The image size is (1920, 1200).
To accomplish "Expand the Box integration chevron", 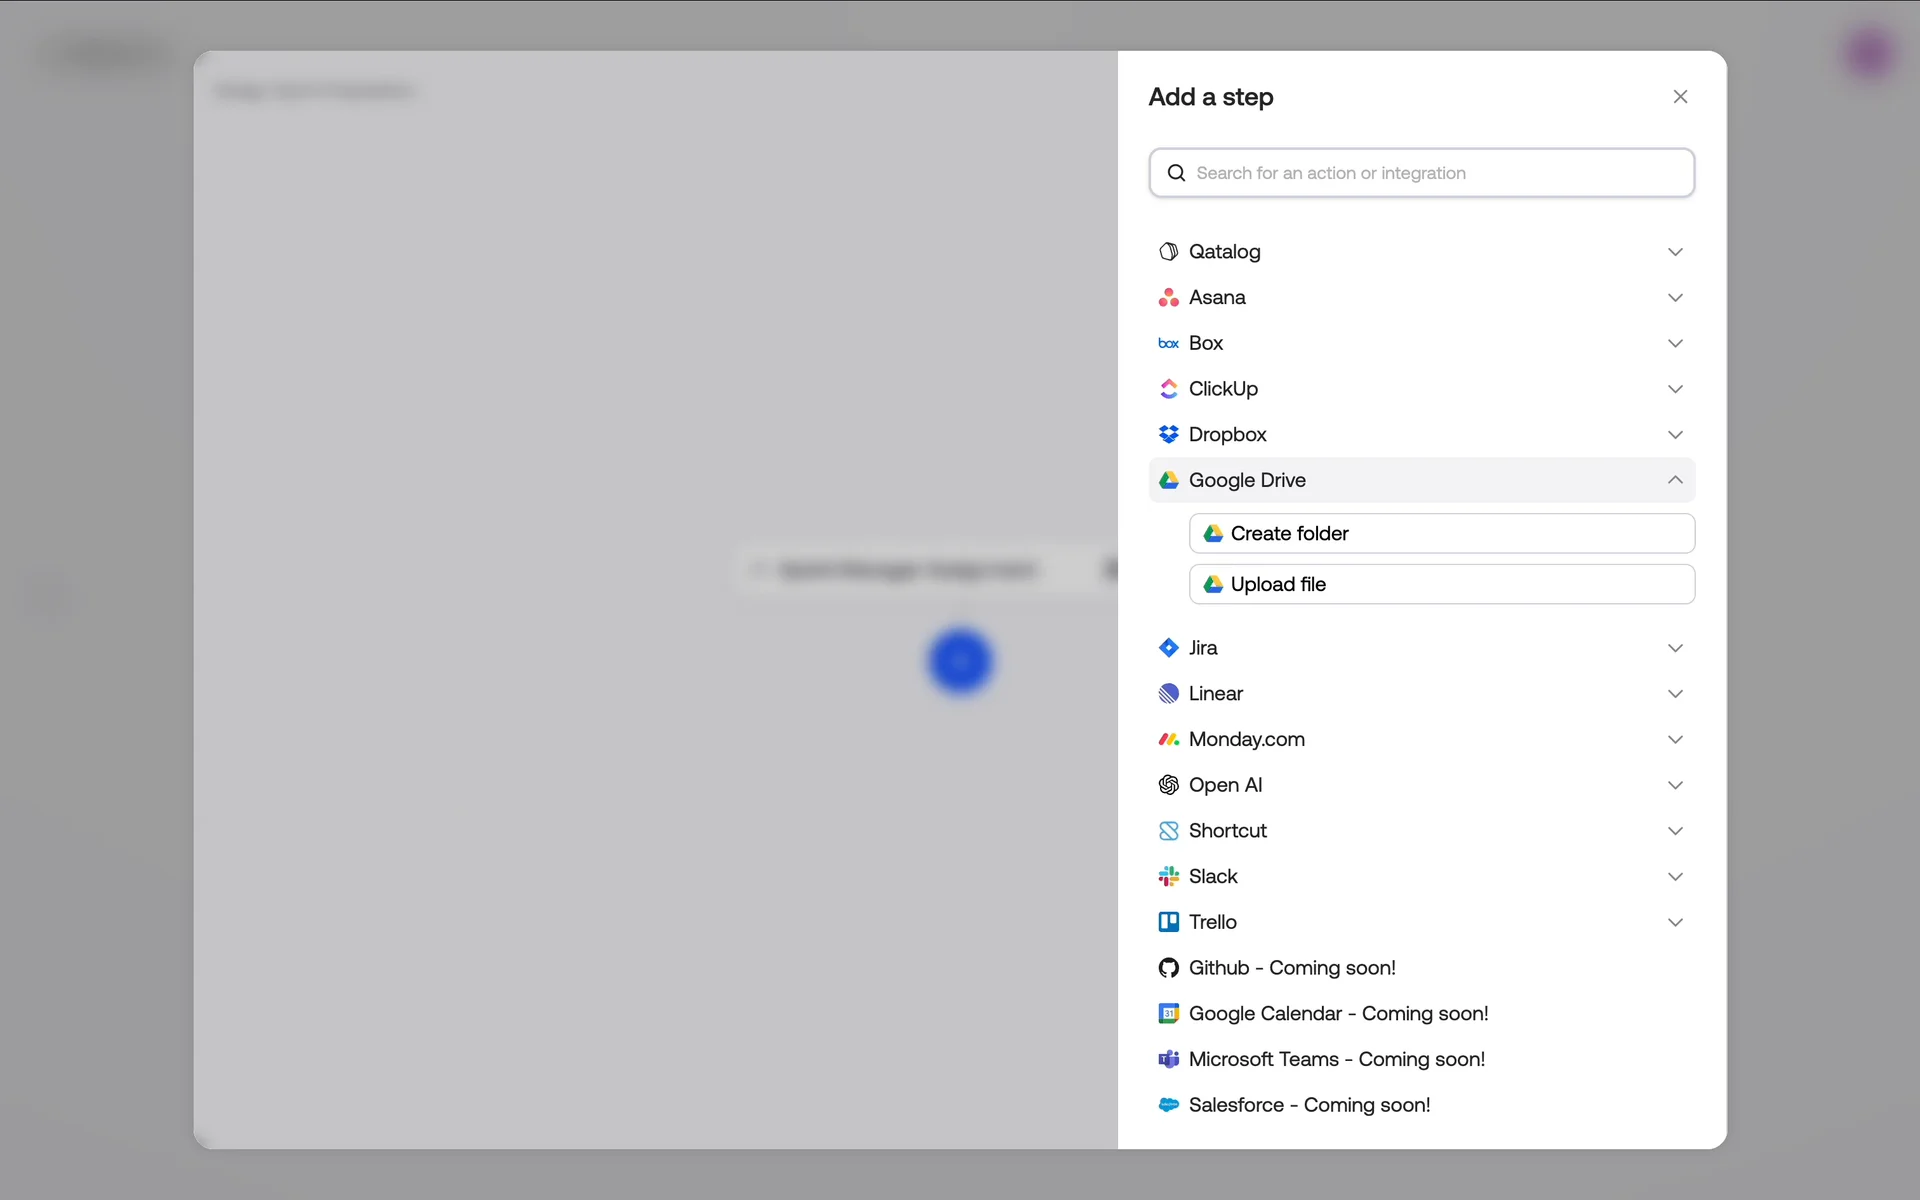I will tap(1675, 344).
